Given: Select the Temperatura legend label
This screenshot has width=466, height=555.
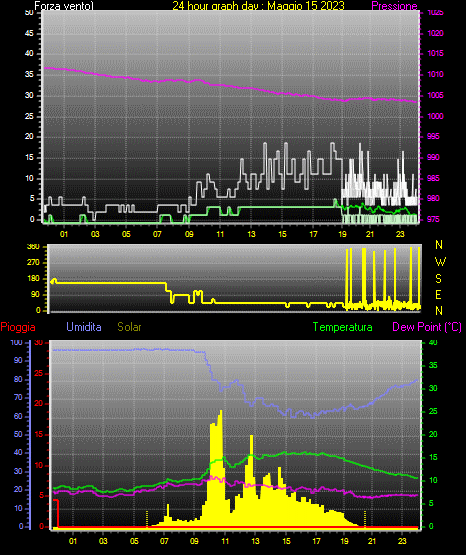Looking at the screenshot, I should (343, 327).
